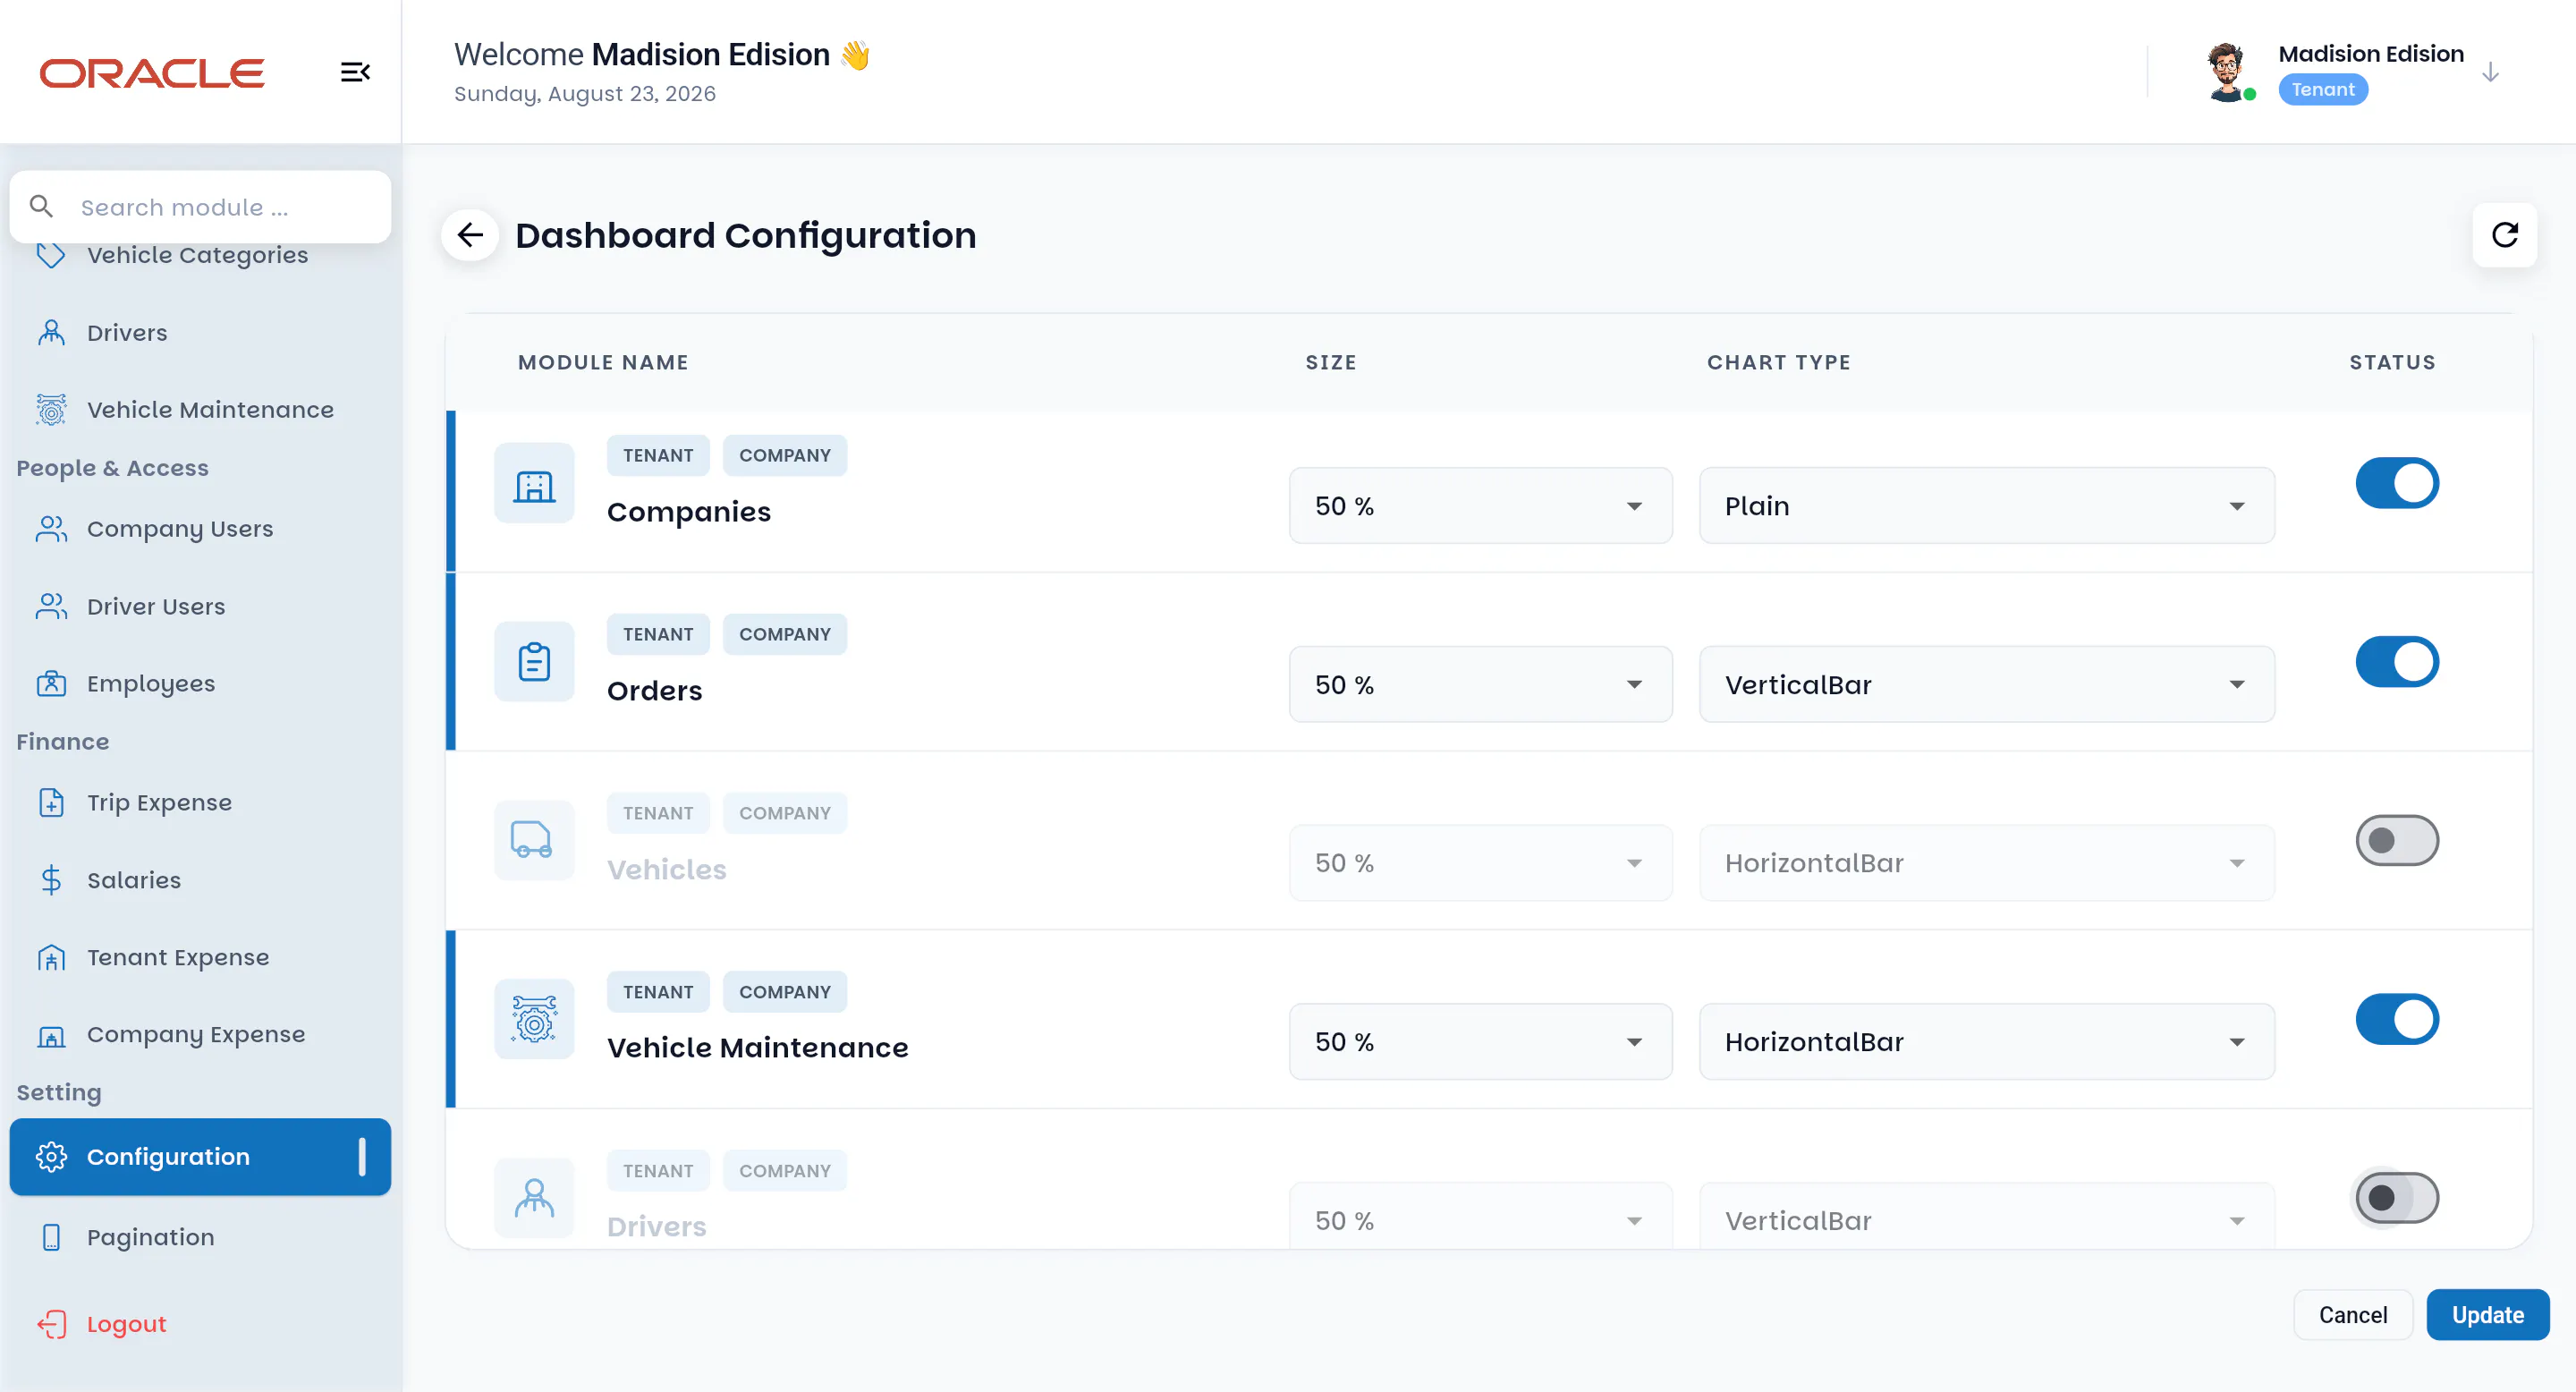
Task: Open Pagination settings menu item
Action: click(200, 1237)
